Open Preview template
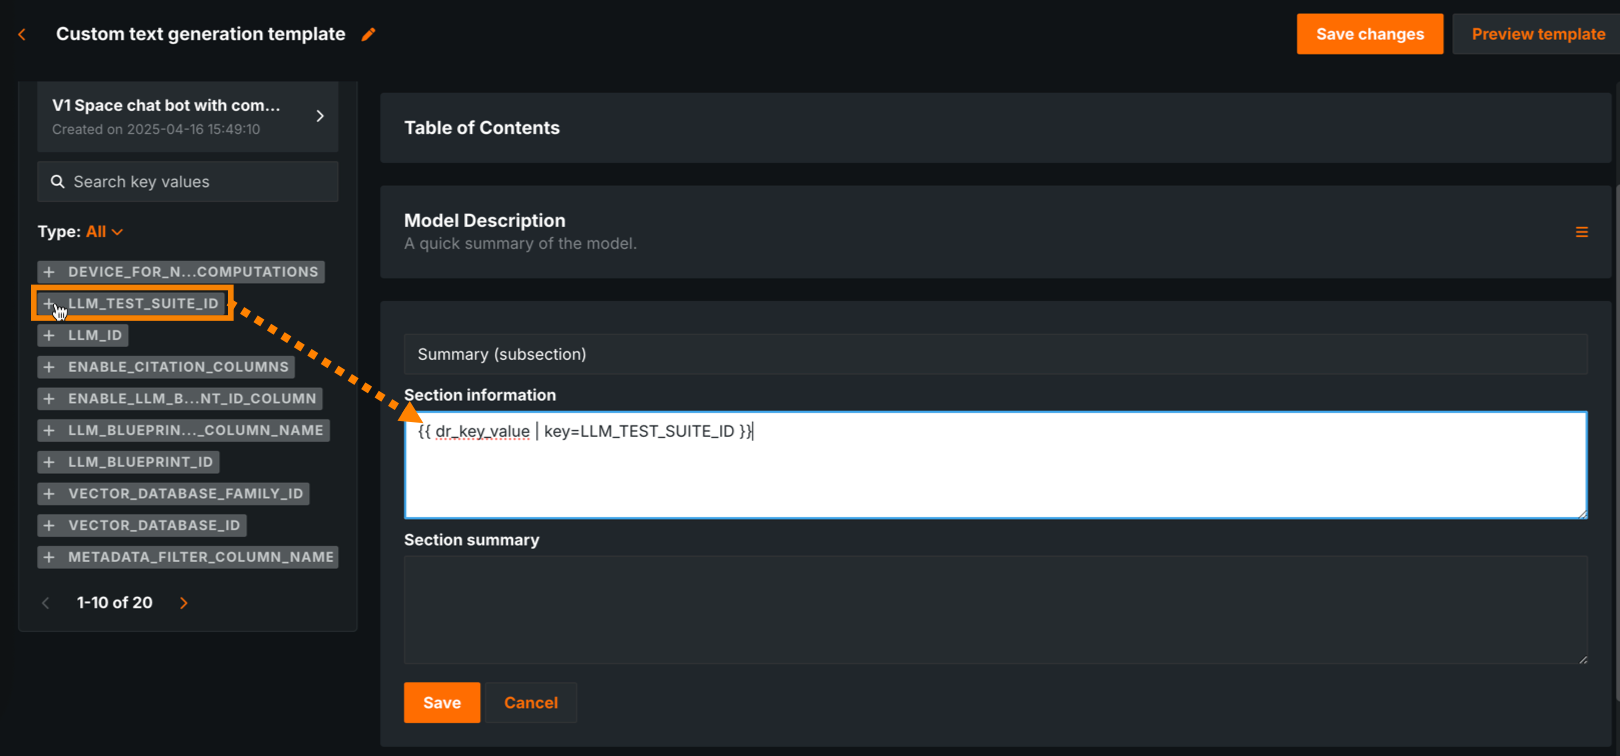1620x756 pixels. click(x=1537, y=34)
